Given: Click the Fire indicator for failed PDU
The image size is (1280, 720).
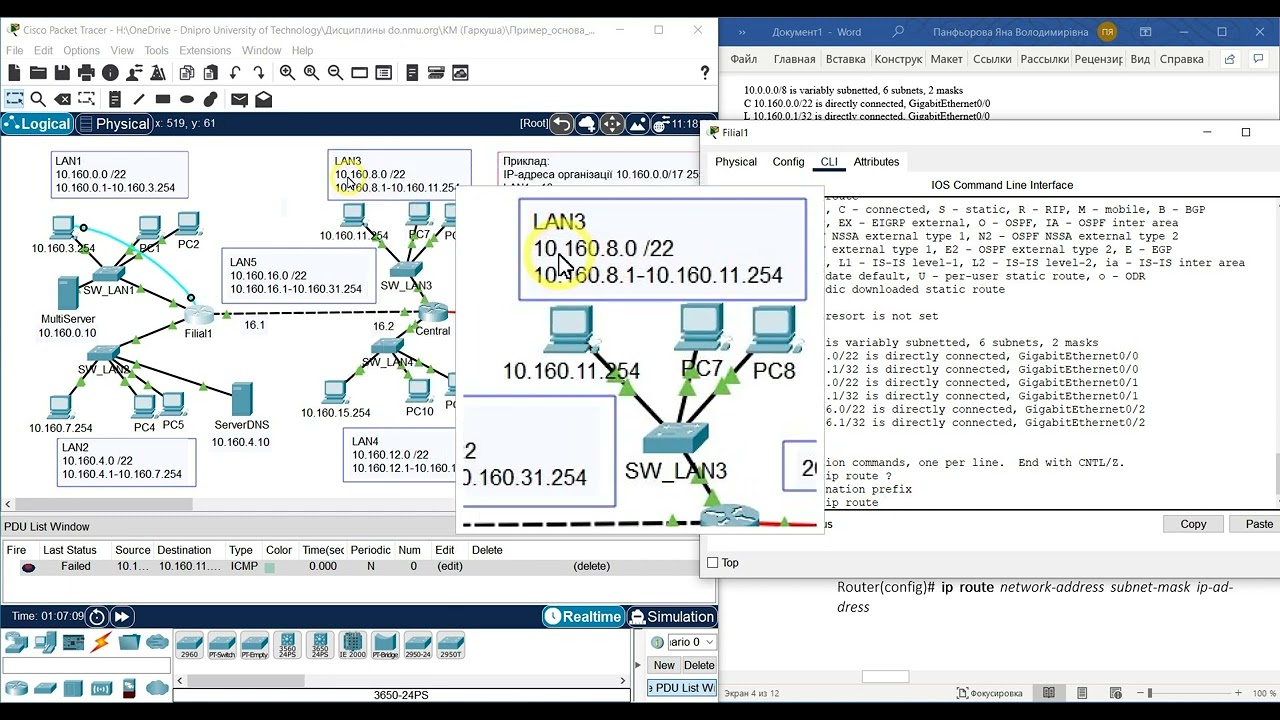Looking at the screenshot, I should click(28, 567).
